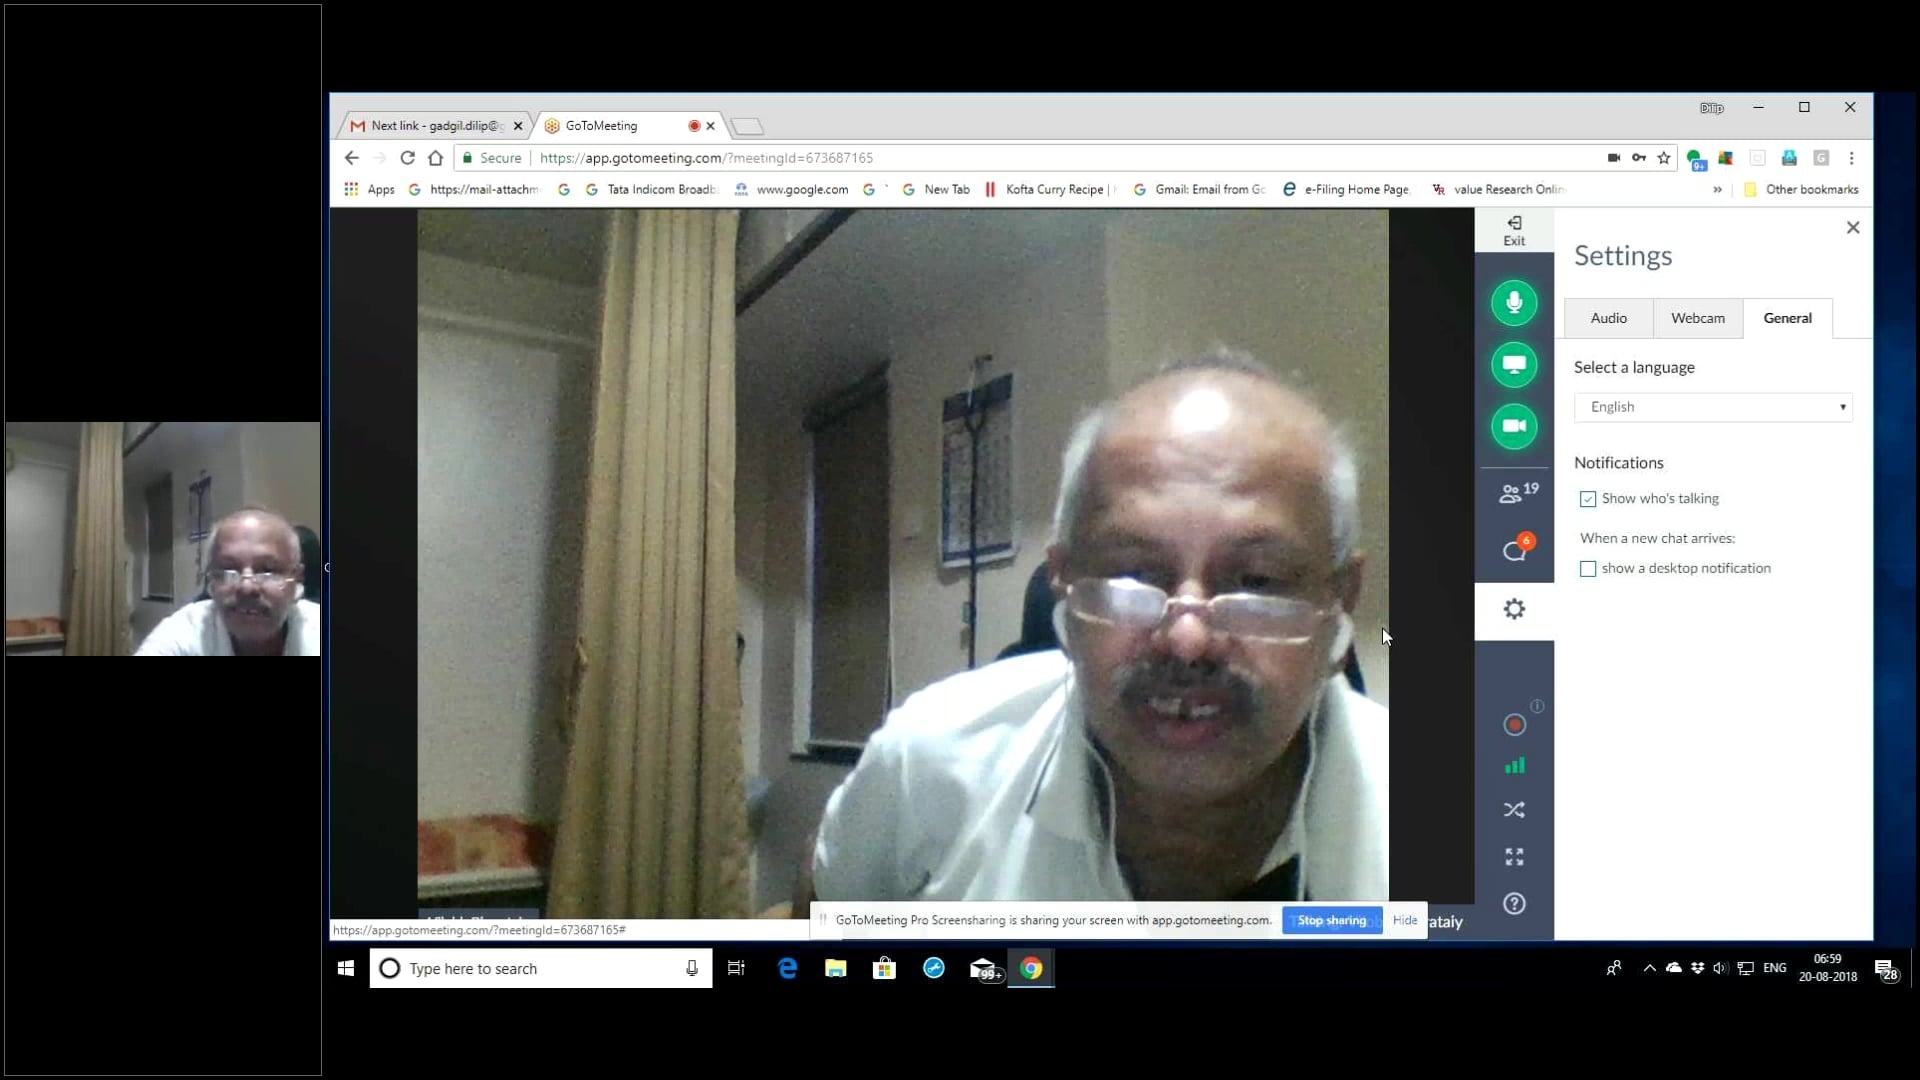Show hidden system tray icons arrow
1920x1080 pixels.
click(x=1649, y=968)
